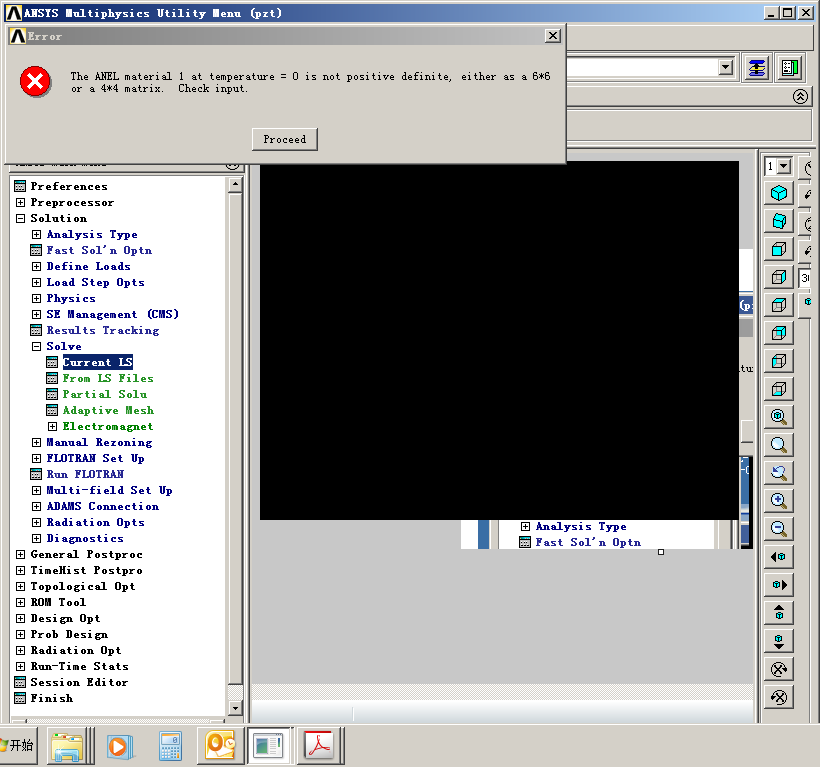Close the Error dialog with its X button
Viewport: 820px width, 767px height.
click(553, 36)
